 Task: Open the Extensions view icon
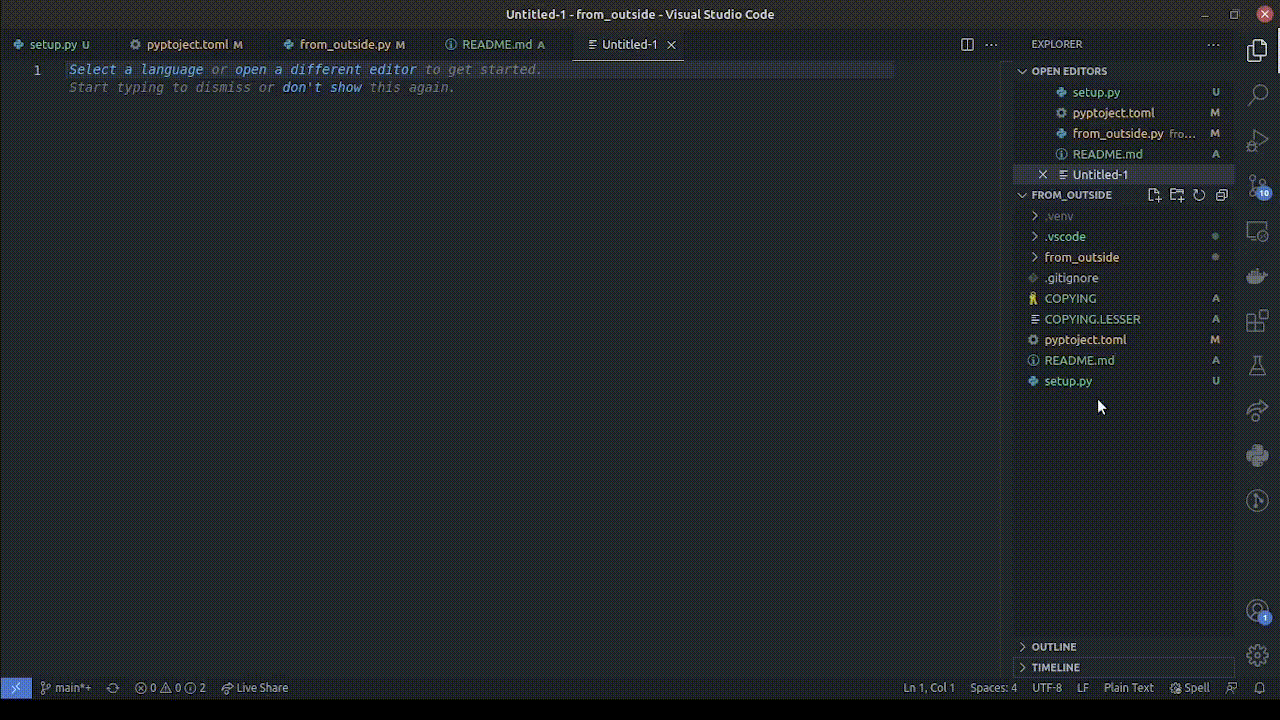[x=1257, y=322]
